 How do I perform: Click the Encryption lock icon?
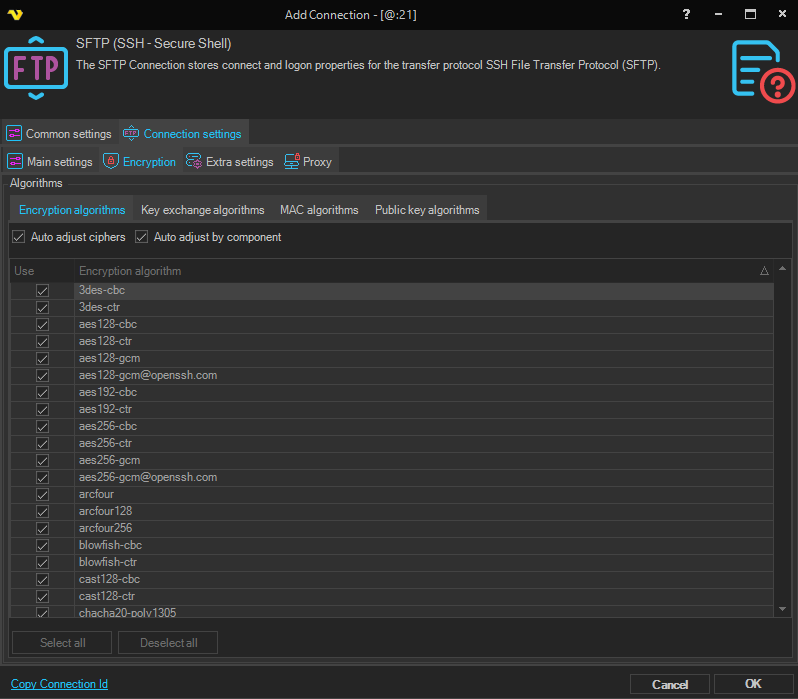tap(111, 162)
